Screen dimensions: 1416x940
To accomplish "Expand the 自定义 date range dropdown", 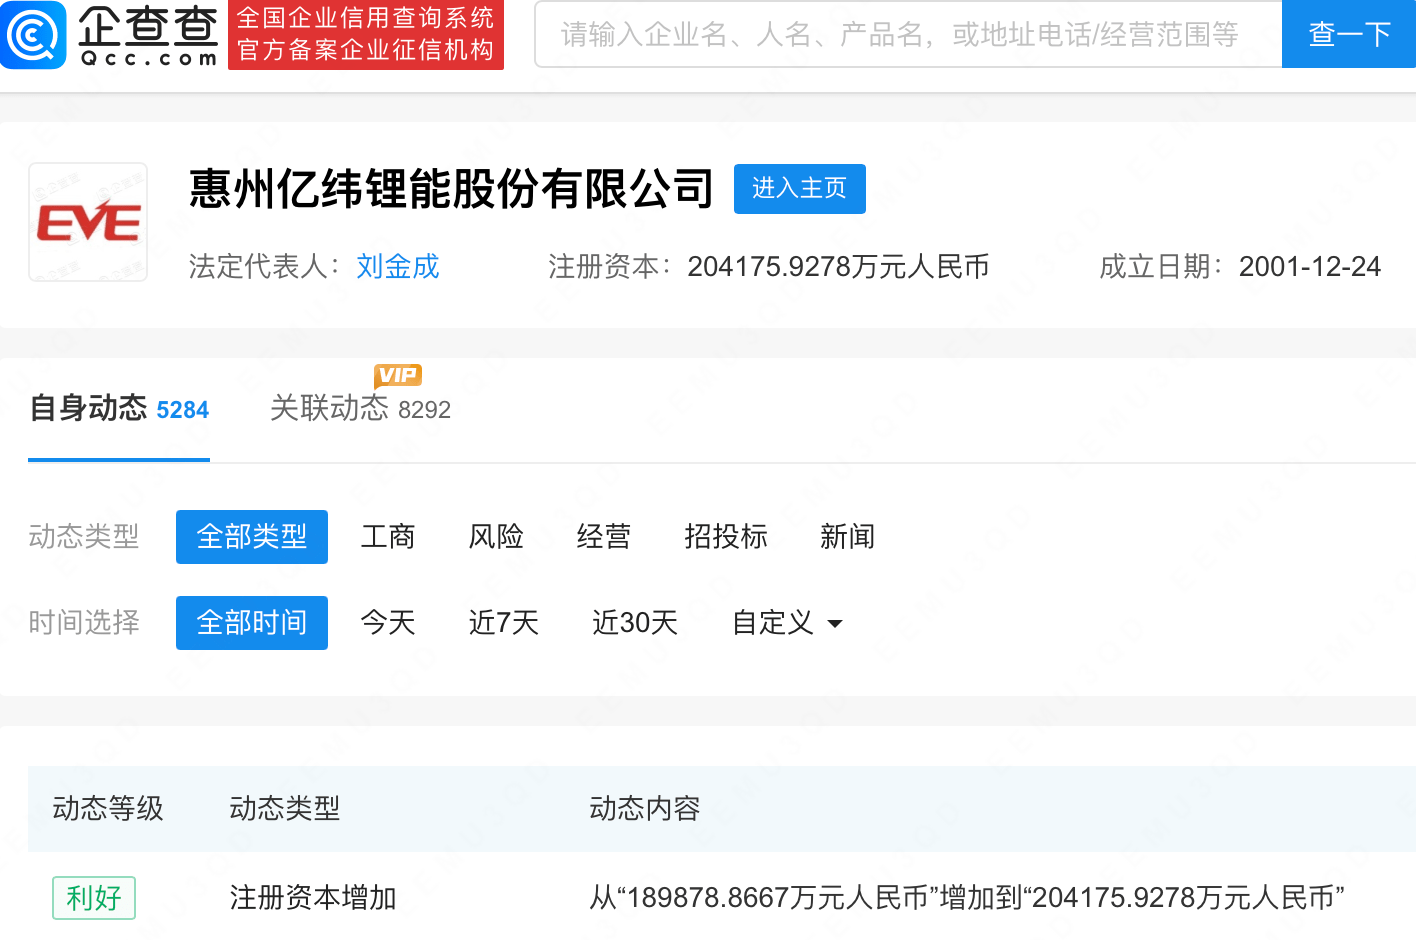I will pos(787,623).
